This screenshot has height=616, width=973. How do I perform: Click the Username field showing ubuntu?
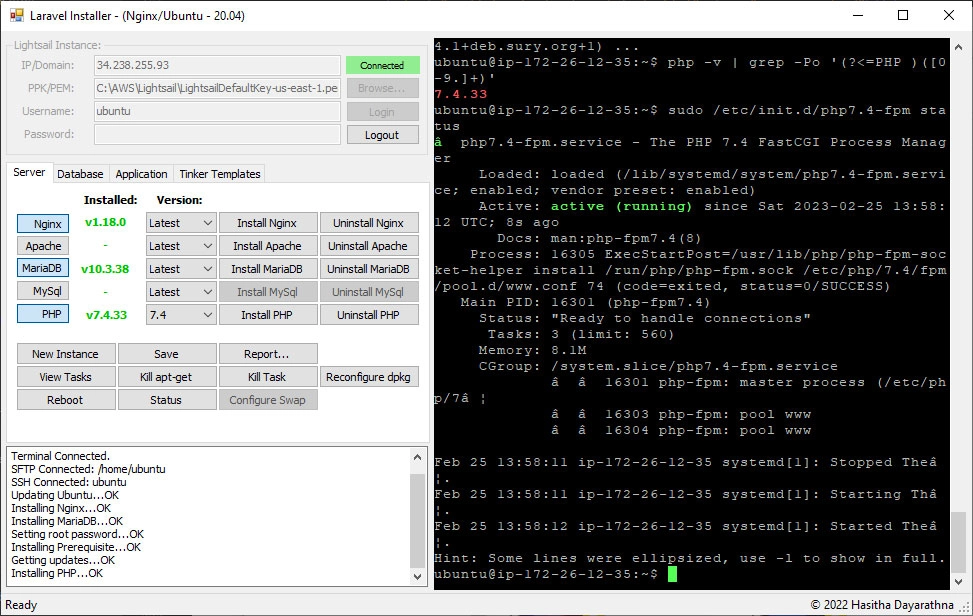[x=217, y=111]
